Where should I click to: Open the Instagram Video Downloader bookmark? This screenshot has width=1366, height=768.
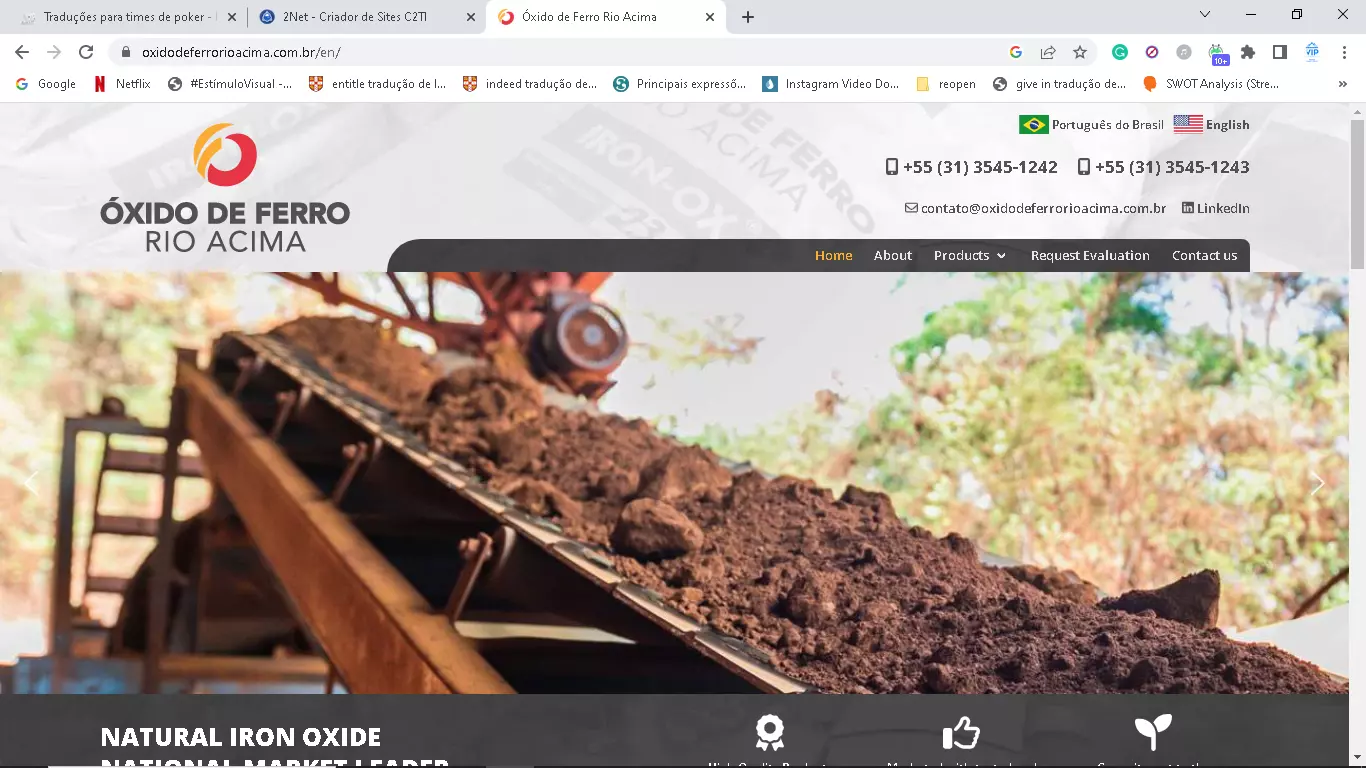tap(831, 84)
